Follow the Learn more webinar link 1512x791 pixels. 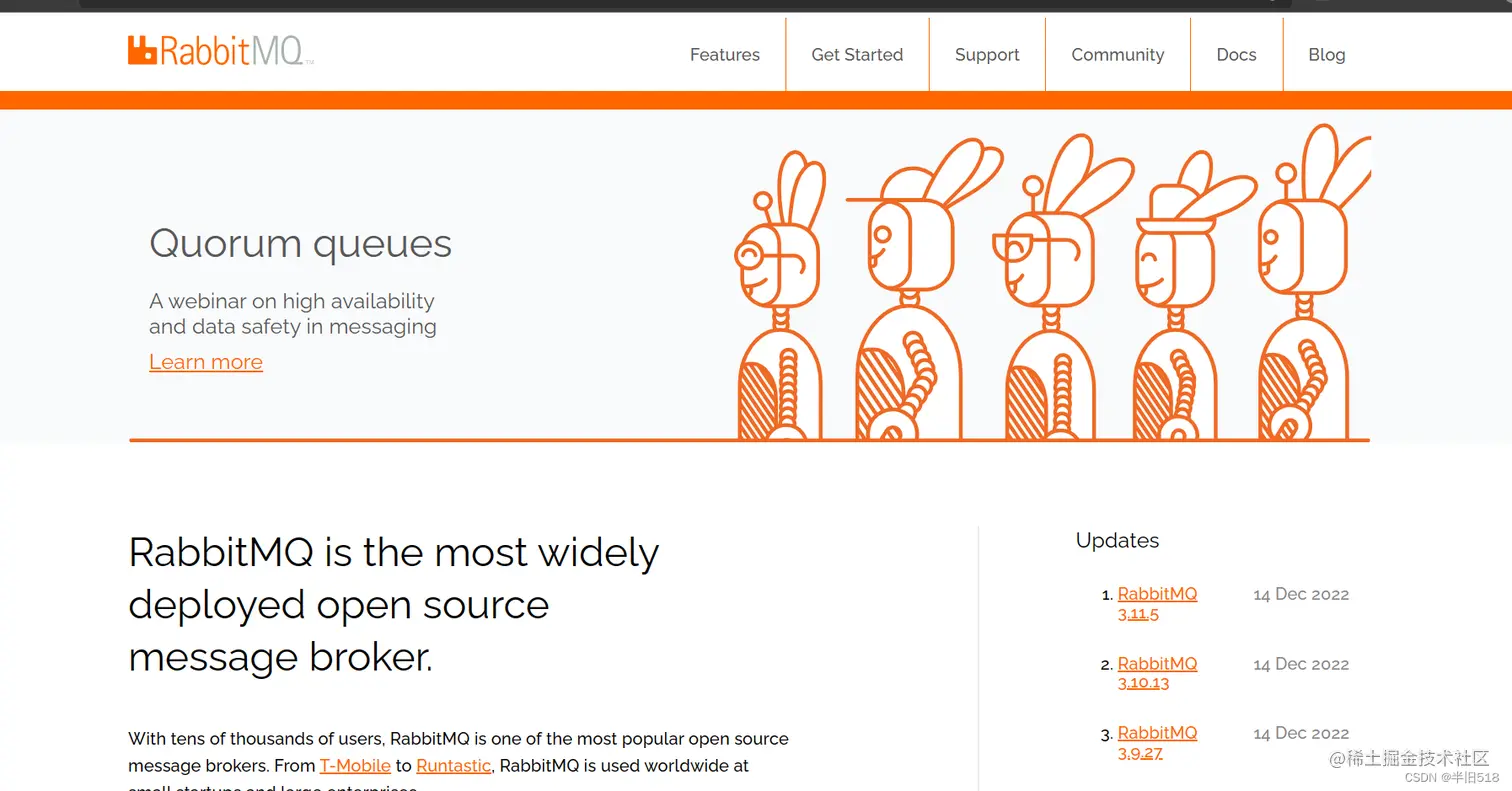[x=206, y=362]
